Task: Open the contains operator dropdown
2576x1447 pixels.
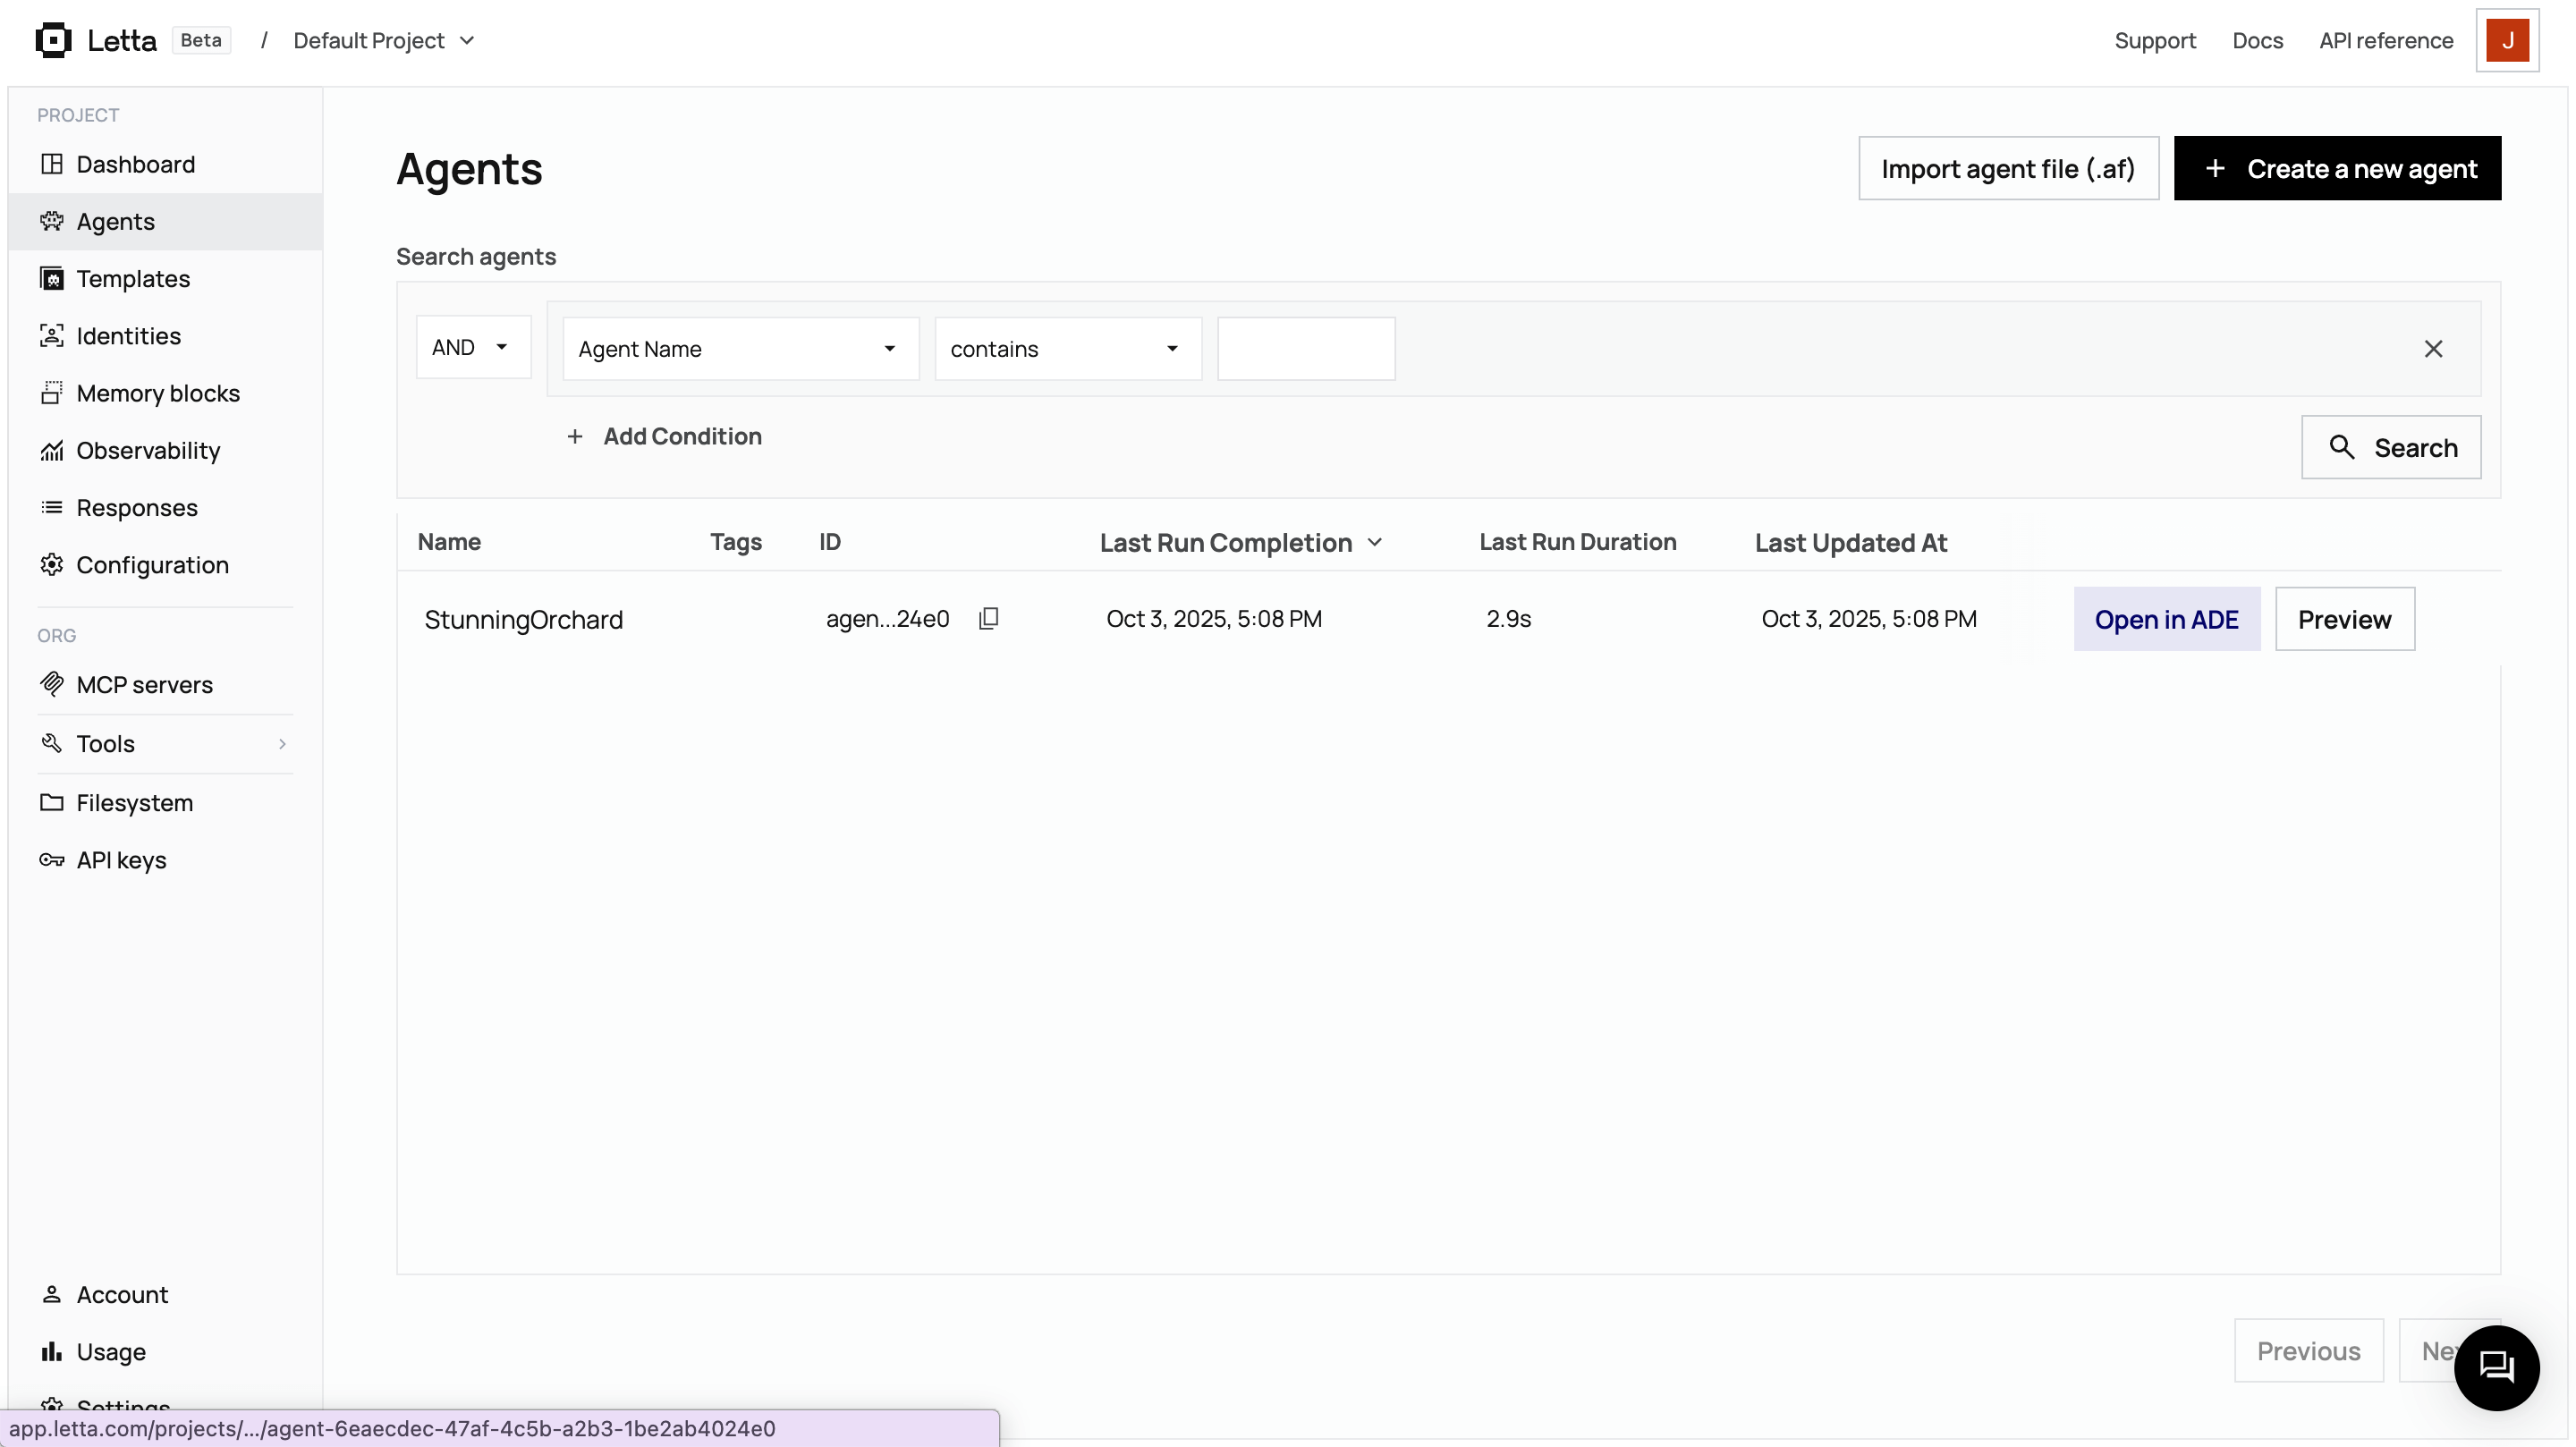Action: point(1067,349)
